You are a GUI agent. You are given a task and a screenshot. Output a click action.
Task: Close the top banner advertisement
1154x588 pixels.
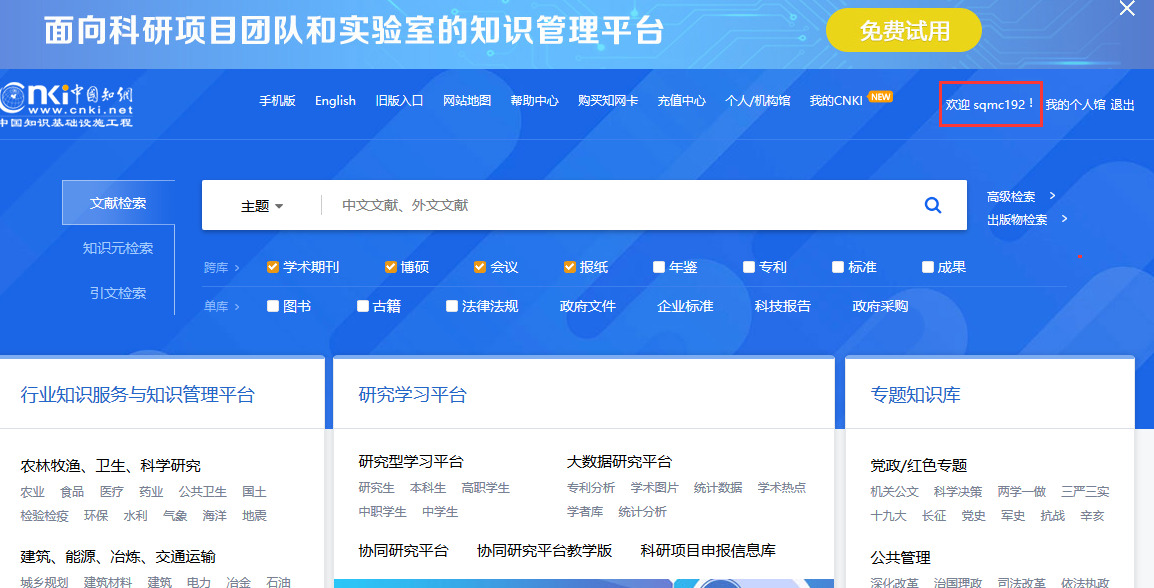1127,9
